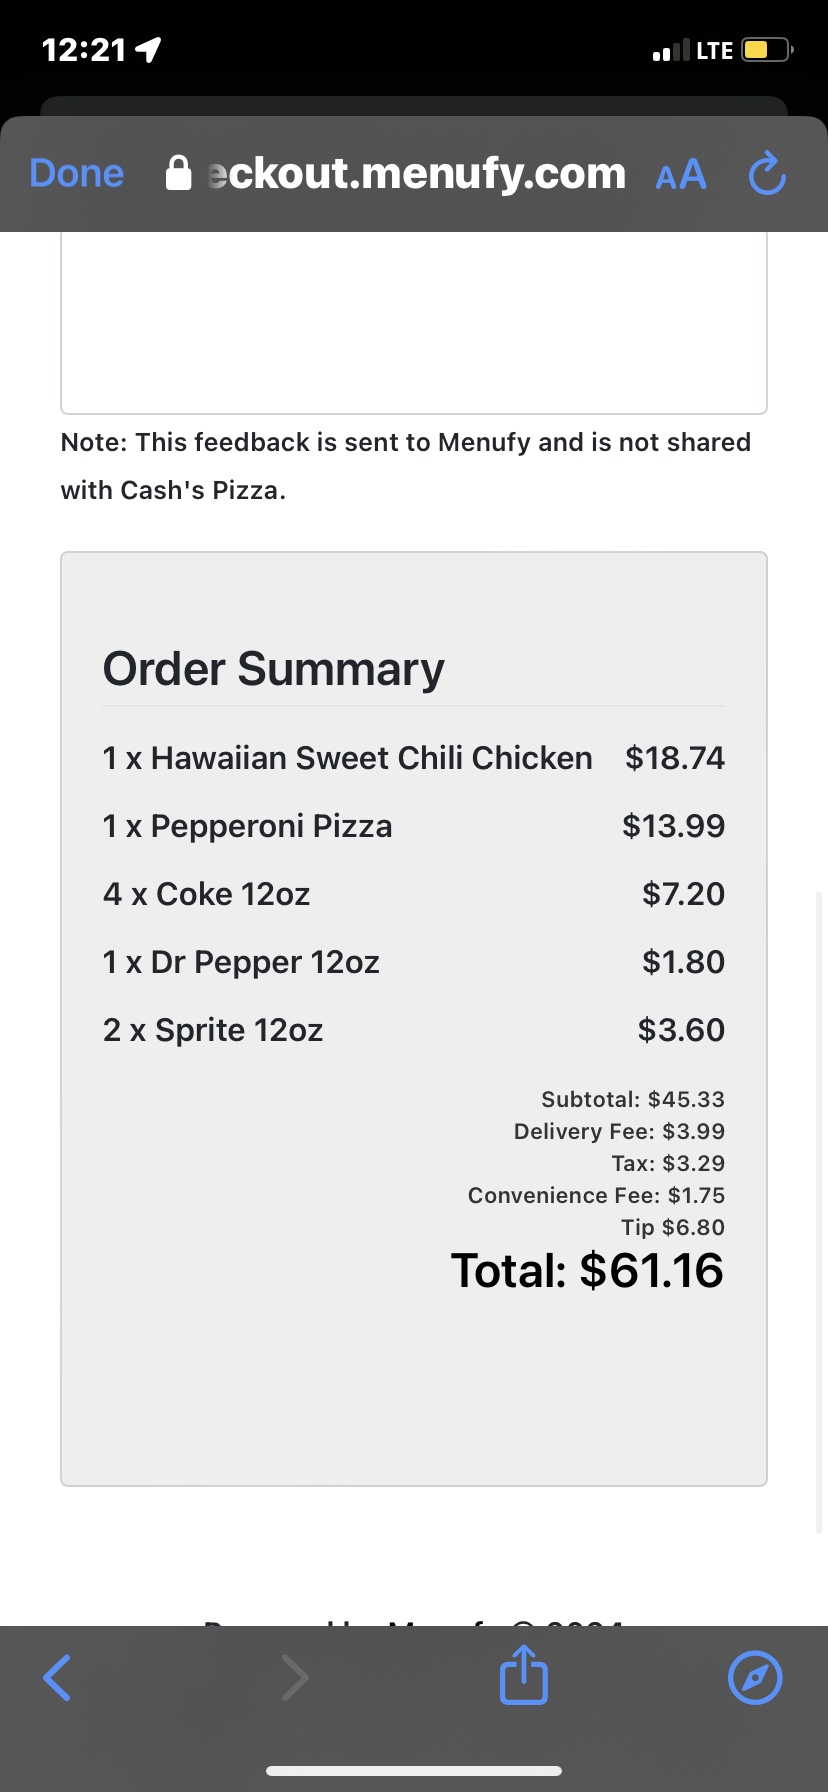Image resolution: width=828 pixels, height=1792 pixels.
Task: Tap the feedback text box
Action: pyautogui.click(x=414, y=322)
